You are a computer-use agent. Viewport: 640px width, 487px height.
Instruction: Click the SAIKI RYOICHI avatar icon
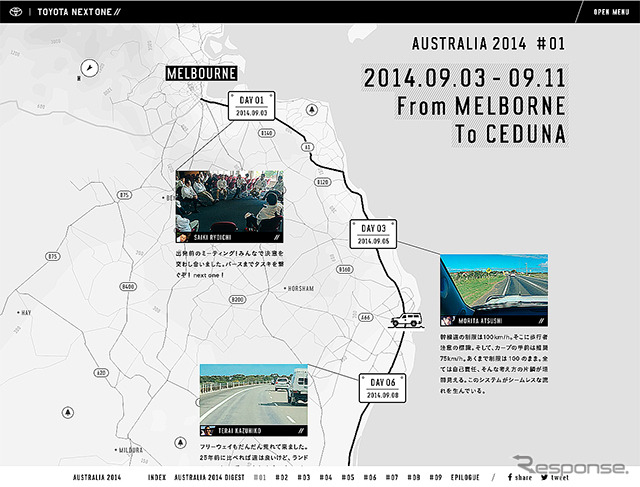(182, 237)
